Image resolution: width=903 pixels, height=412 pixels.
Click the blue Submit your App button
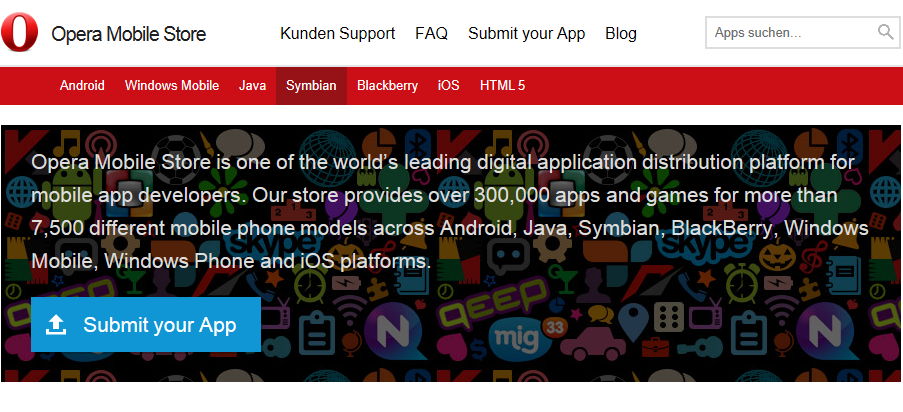click(x=146, y=324)
